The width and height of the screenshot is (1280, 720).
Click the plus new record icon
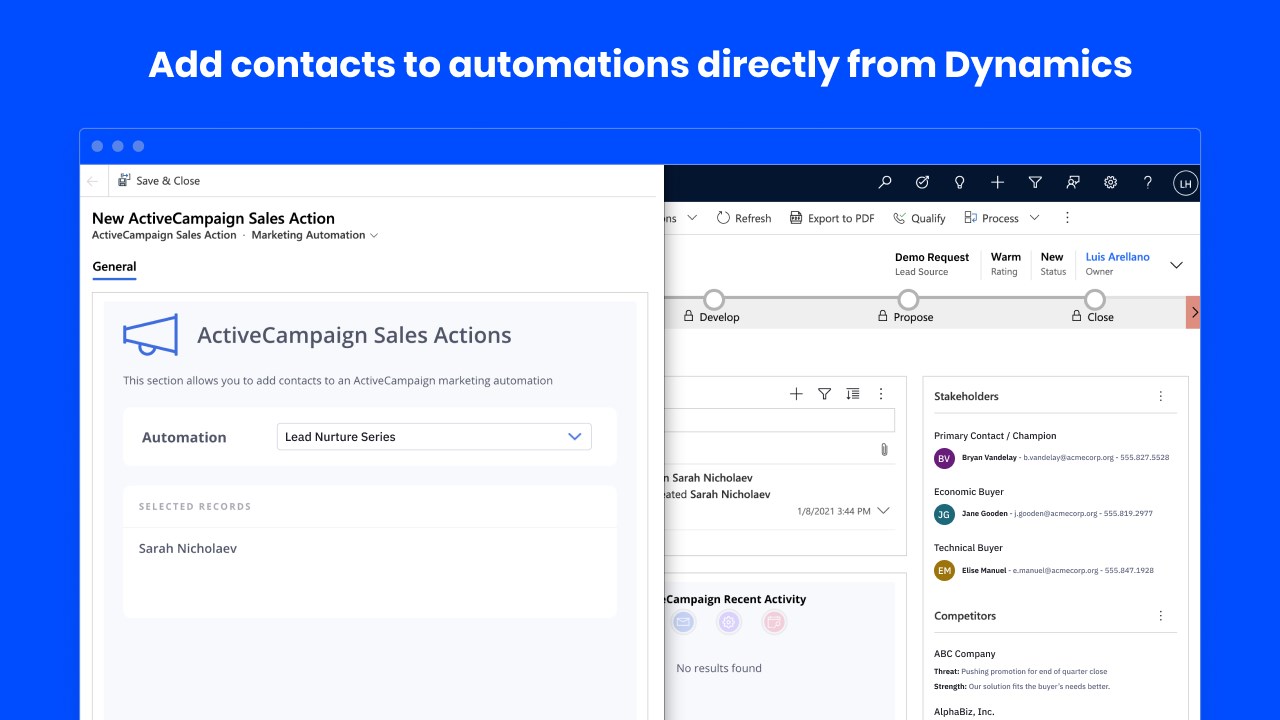997,183
